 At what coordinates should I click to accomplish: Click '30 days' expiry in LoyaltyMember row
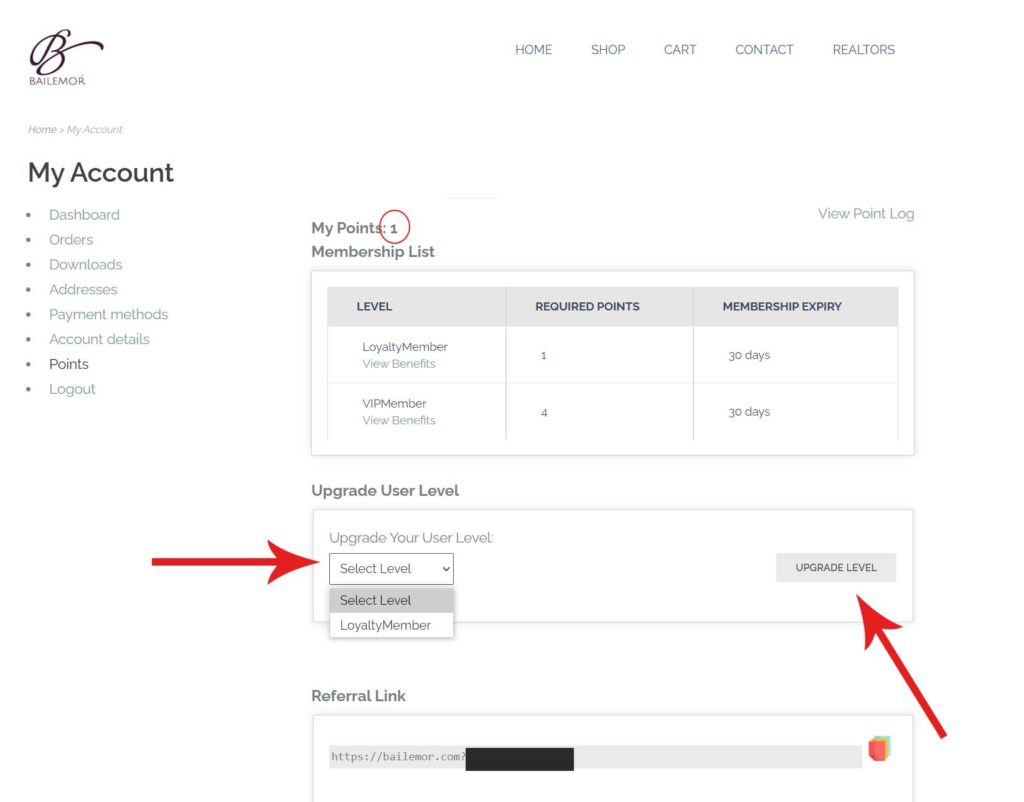point(749,355)
